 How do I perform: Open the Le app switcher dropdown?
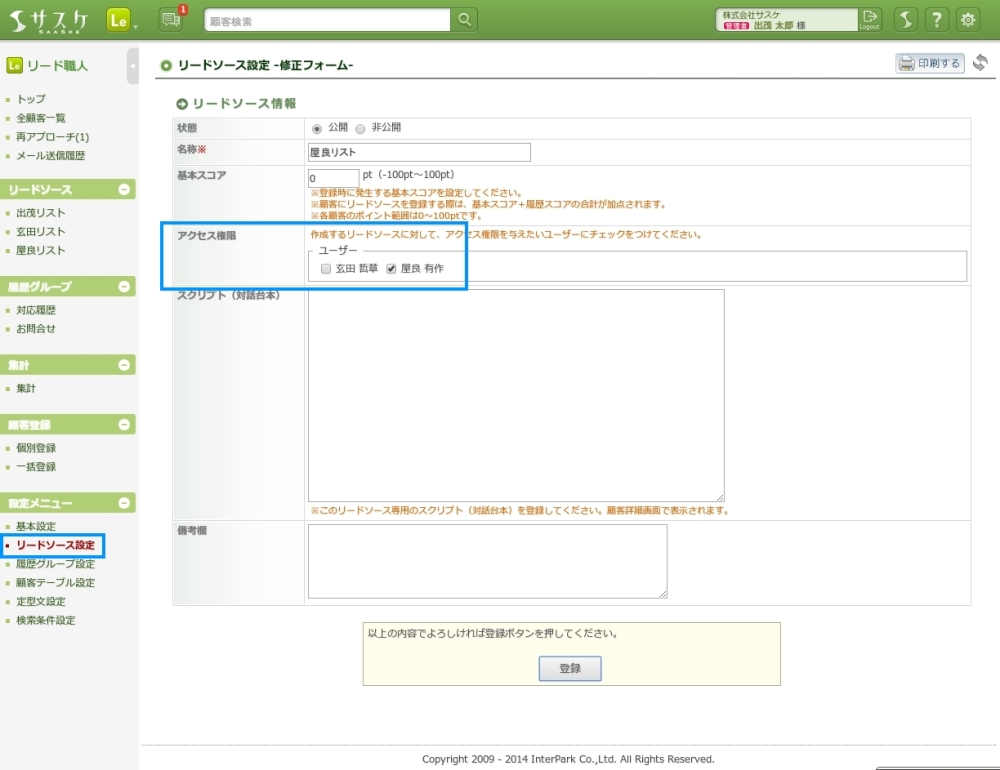point(122,20)
